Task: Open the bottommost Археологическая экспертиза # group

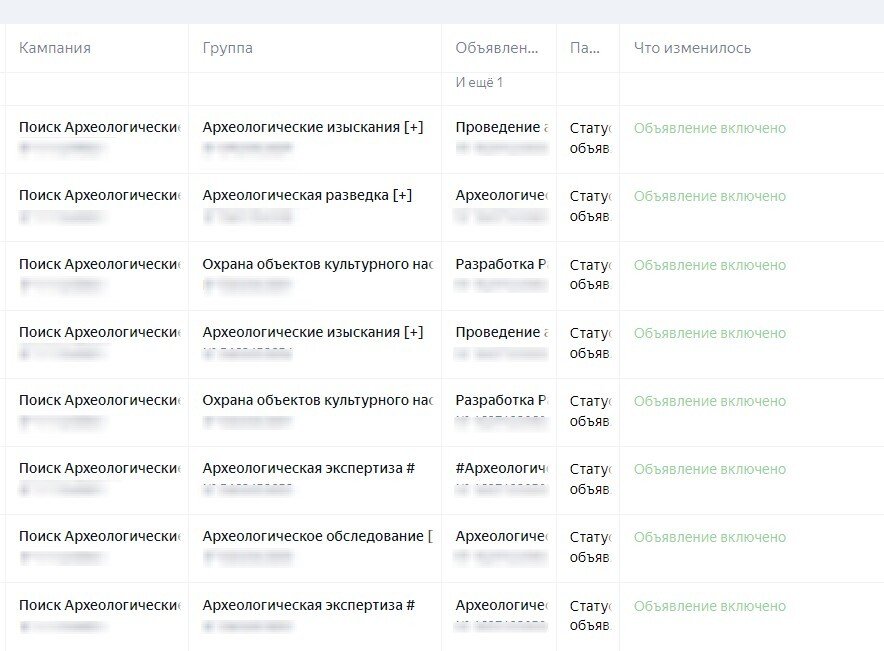Action: [x=308, y=605]
